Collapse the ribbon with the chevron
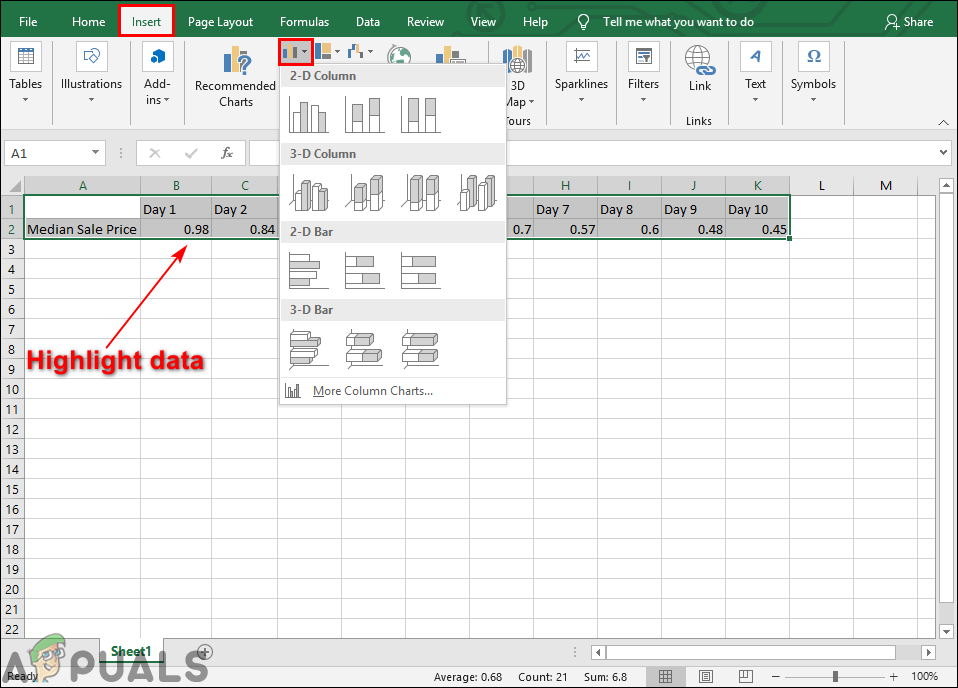The width and height of the screenshot is (958, 688). (x=943, y=123)
